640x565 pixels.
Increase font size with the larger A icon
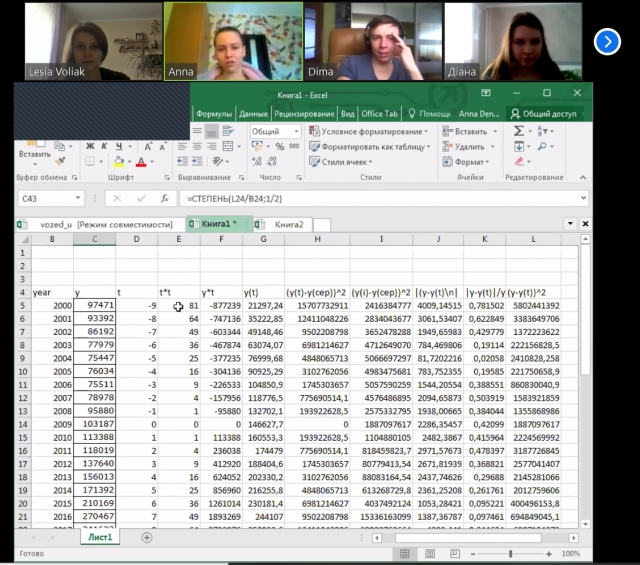[148, 147]
